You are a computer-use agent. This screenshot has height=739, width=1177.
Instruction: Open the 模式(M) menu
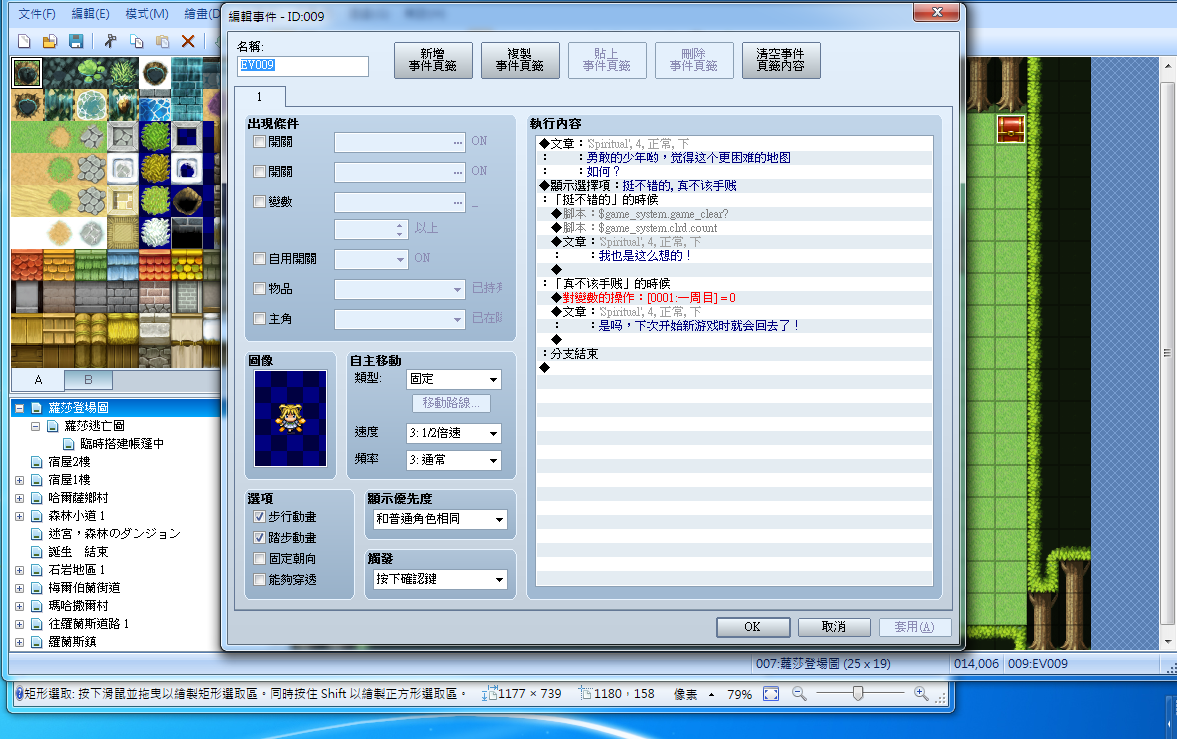(x=146, y=14)
